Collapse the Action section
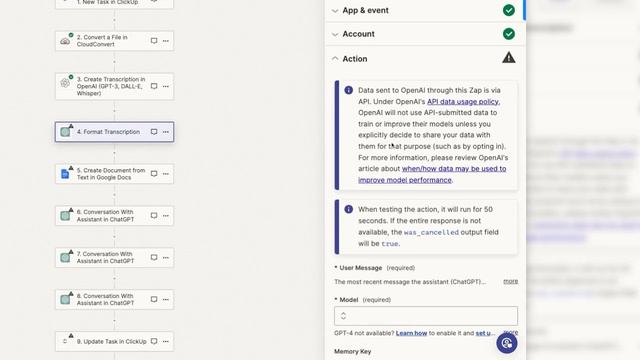The width and height of the screenshot is (640, 360). tap(335, 59)
